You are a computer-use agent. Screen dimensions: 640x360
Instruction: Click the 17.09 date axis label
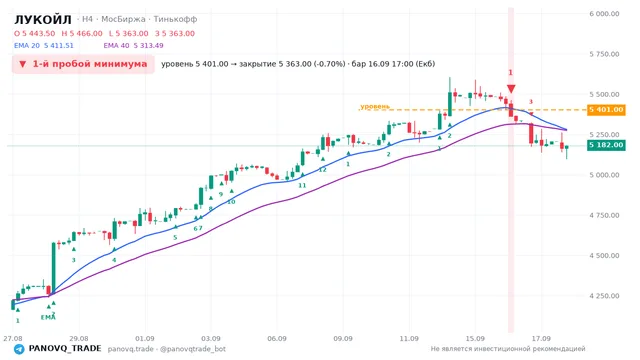[x=541, y=338]
